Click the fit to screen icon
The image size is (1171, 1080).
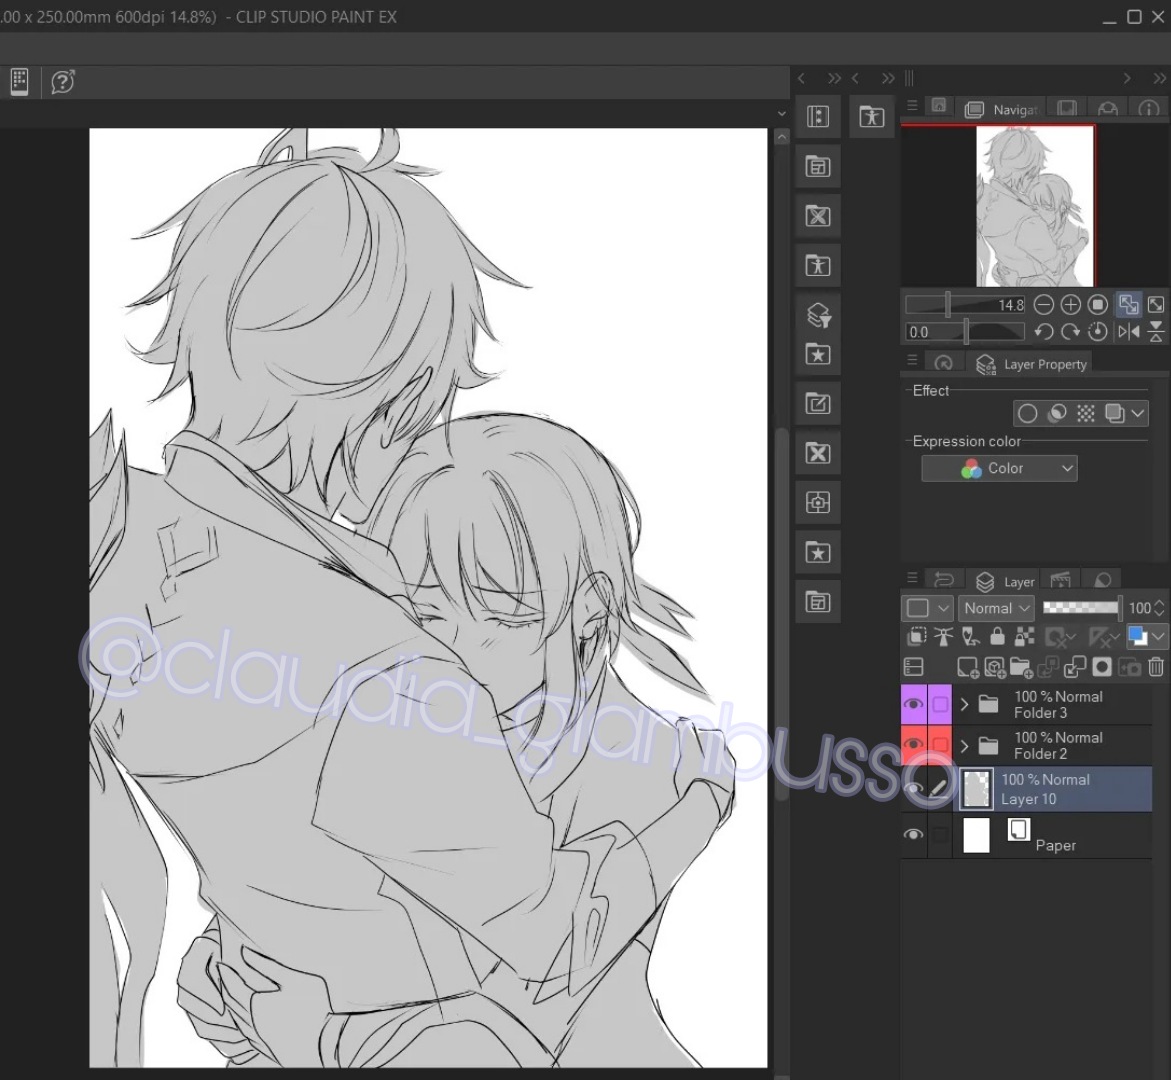coord(1156,305)
